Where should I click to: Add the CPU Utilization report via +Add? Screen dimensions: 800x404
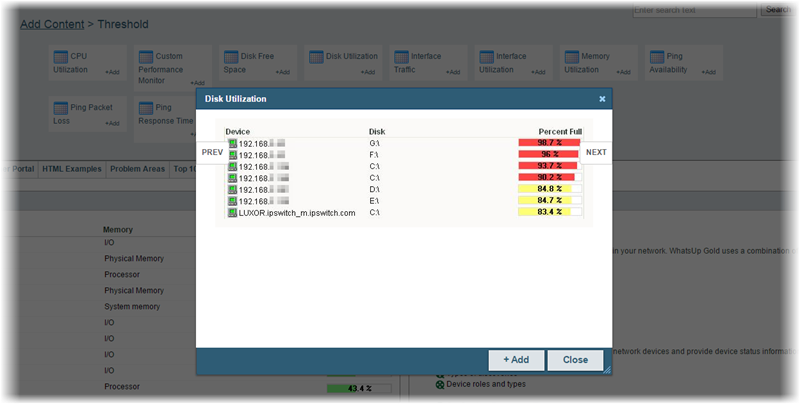(112, 72)
